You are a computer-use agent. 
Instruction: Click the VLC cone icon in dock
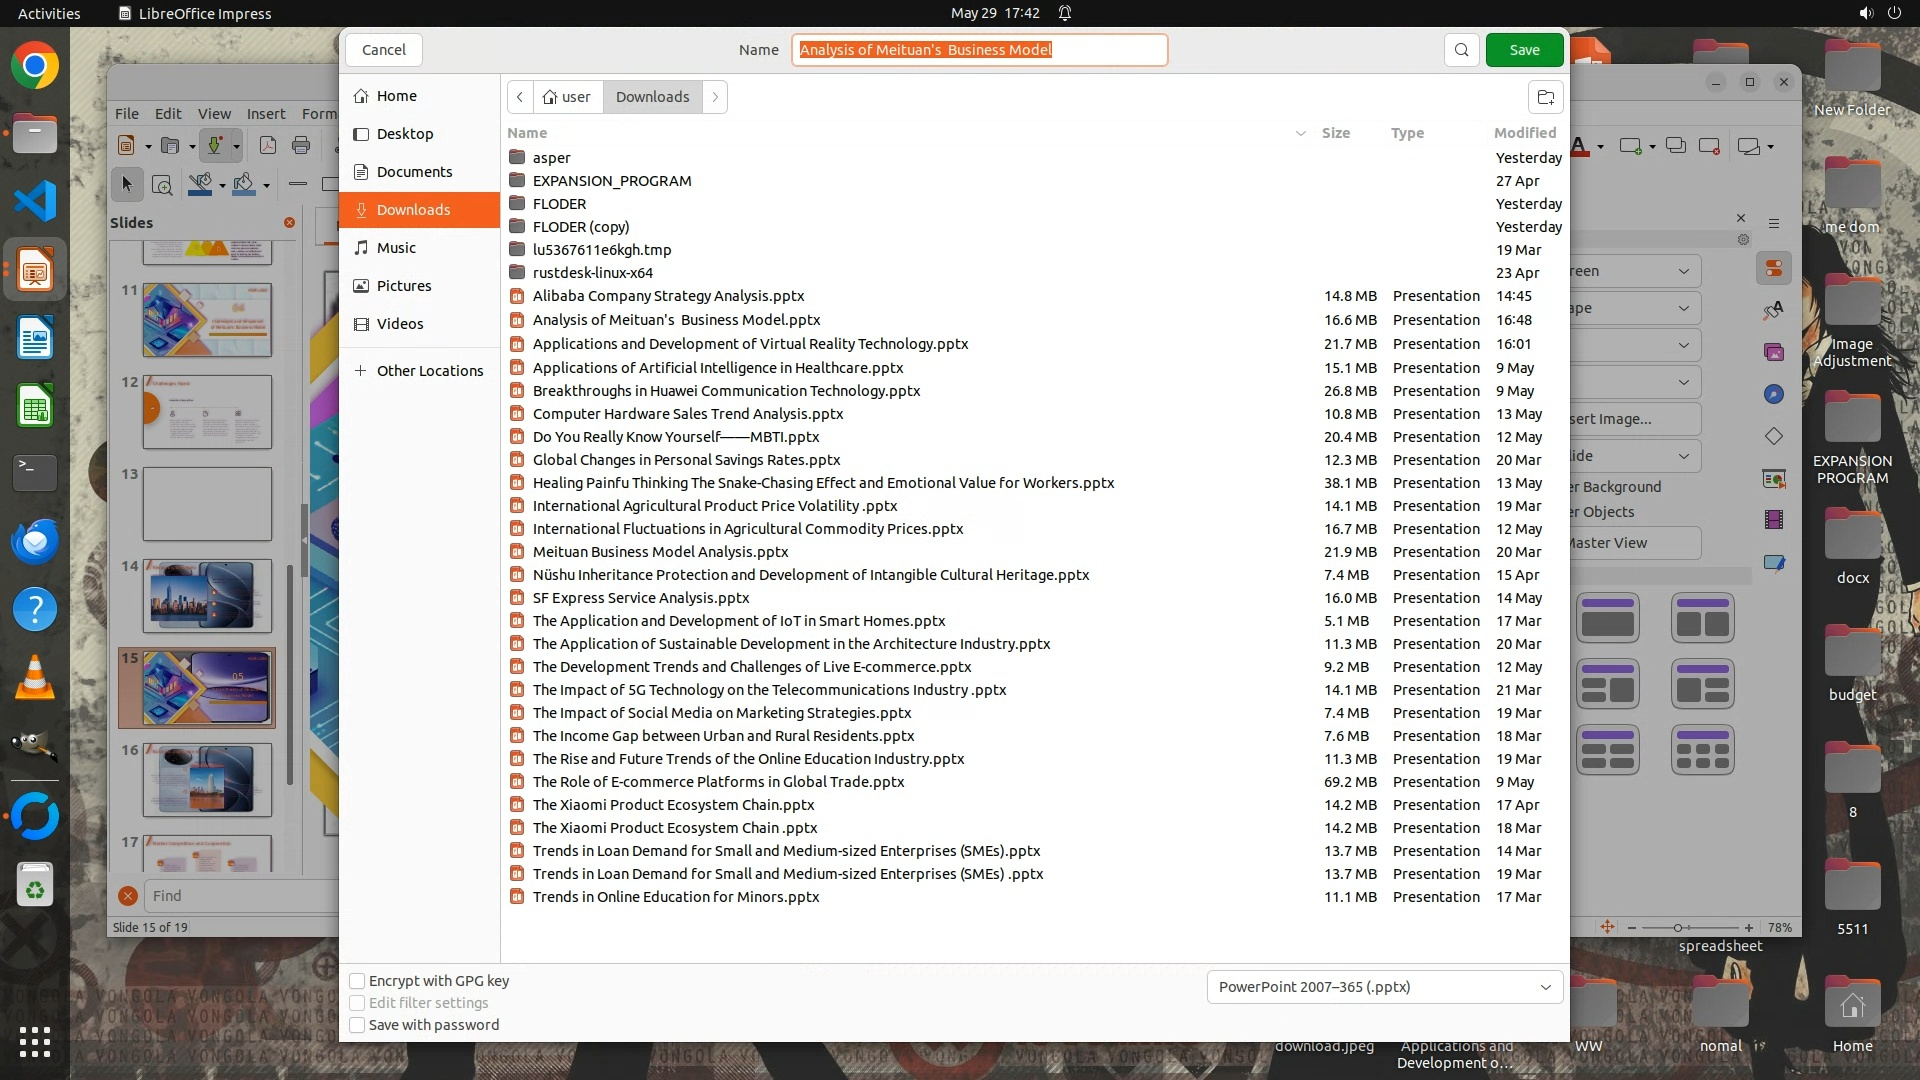coord(35,678)
